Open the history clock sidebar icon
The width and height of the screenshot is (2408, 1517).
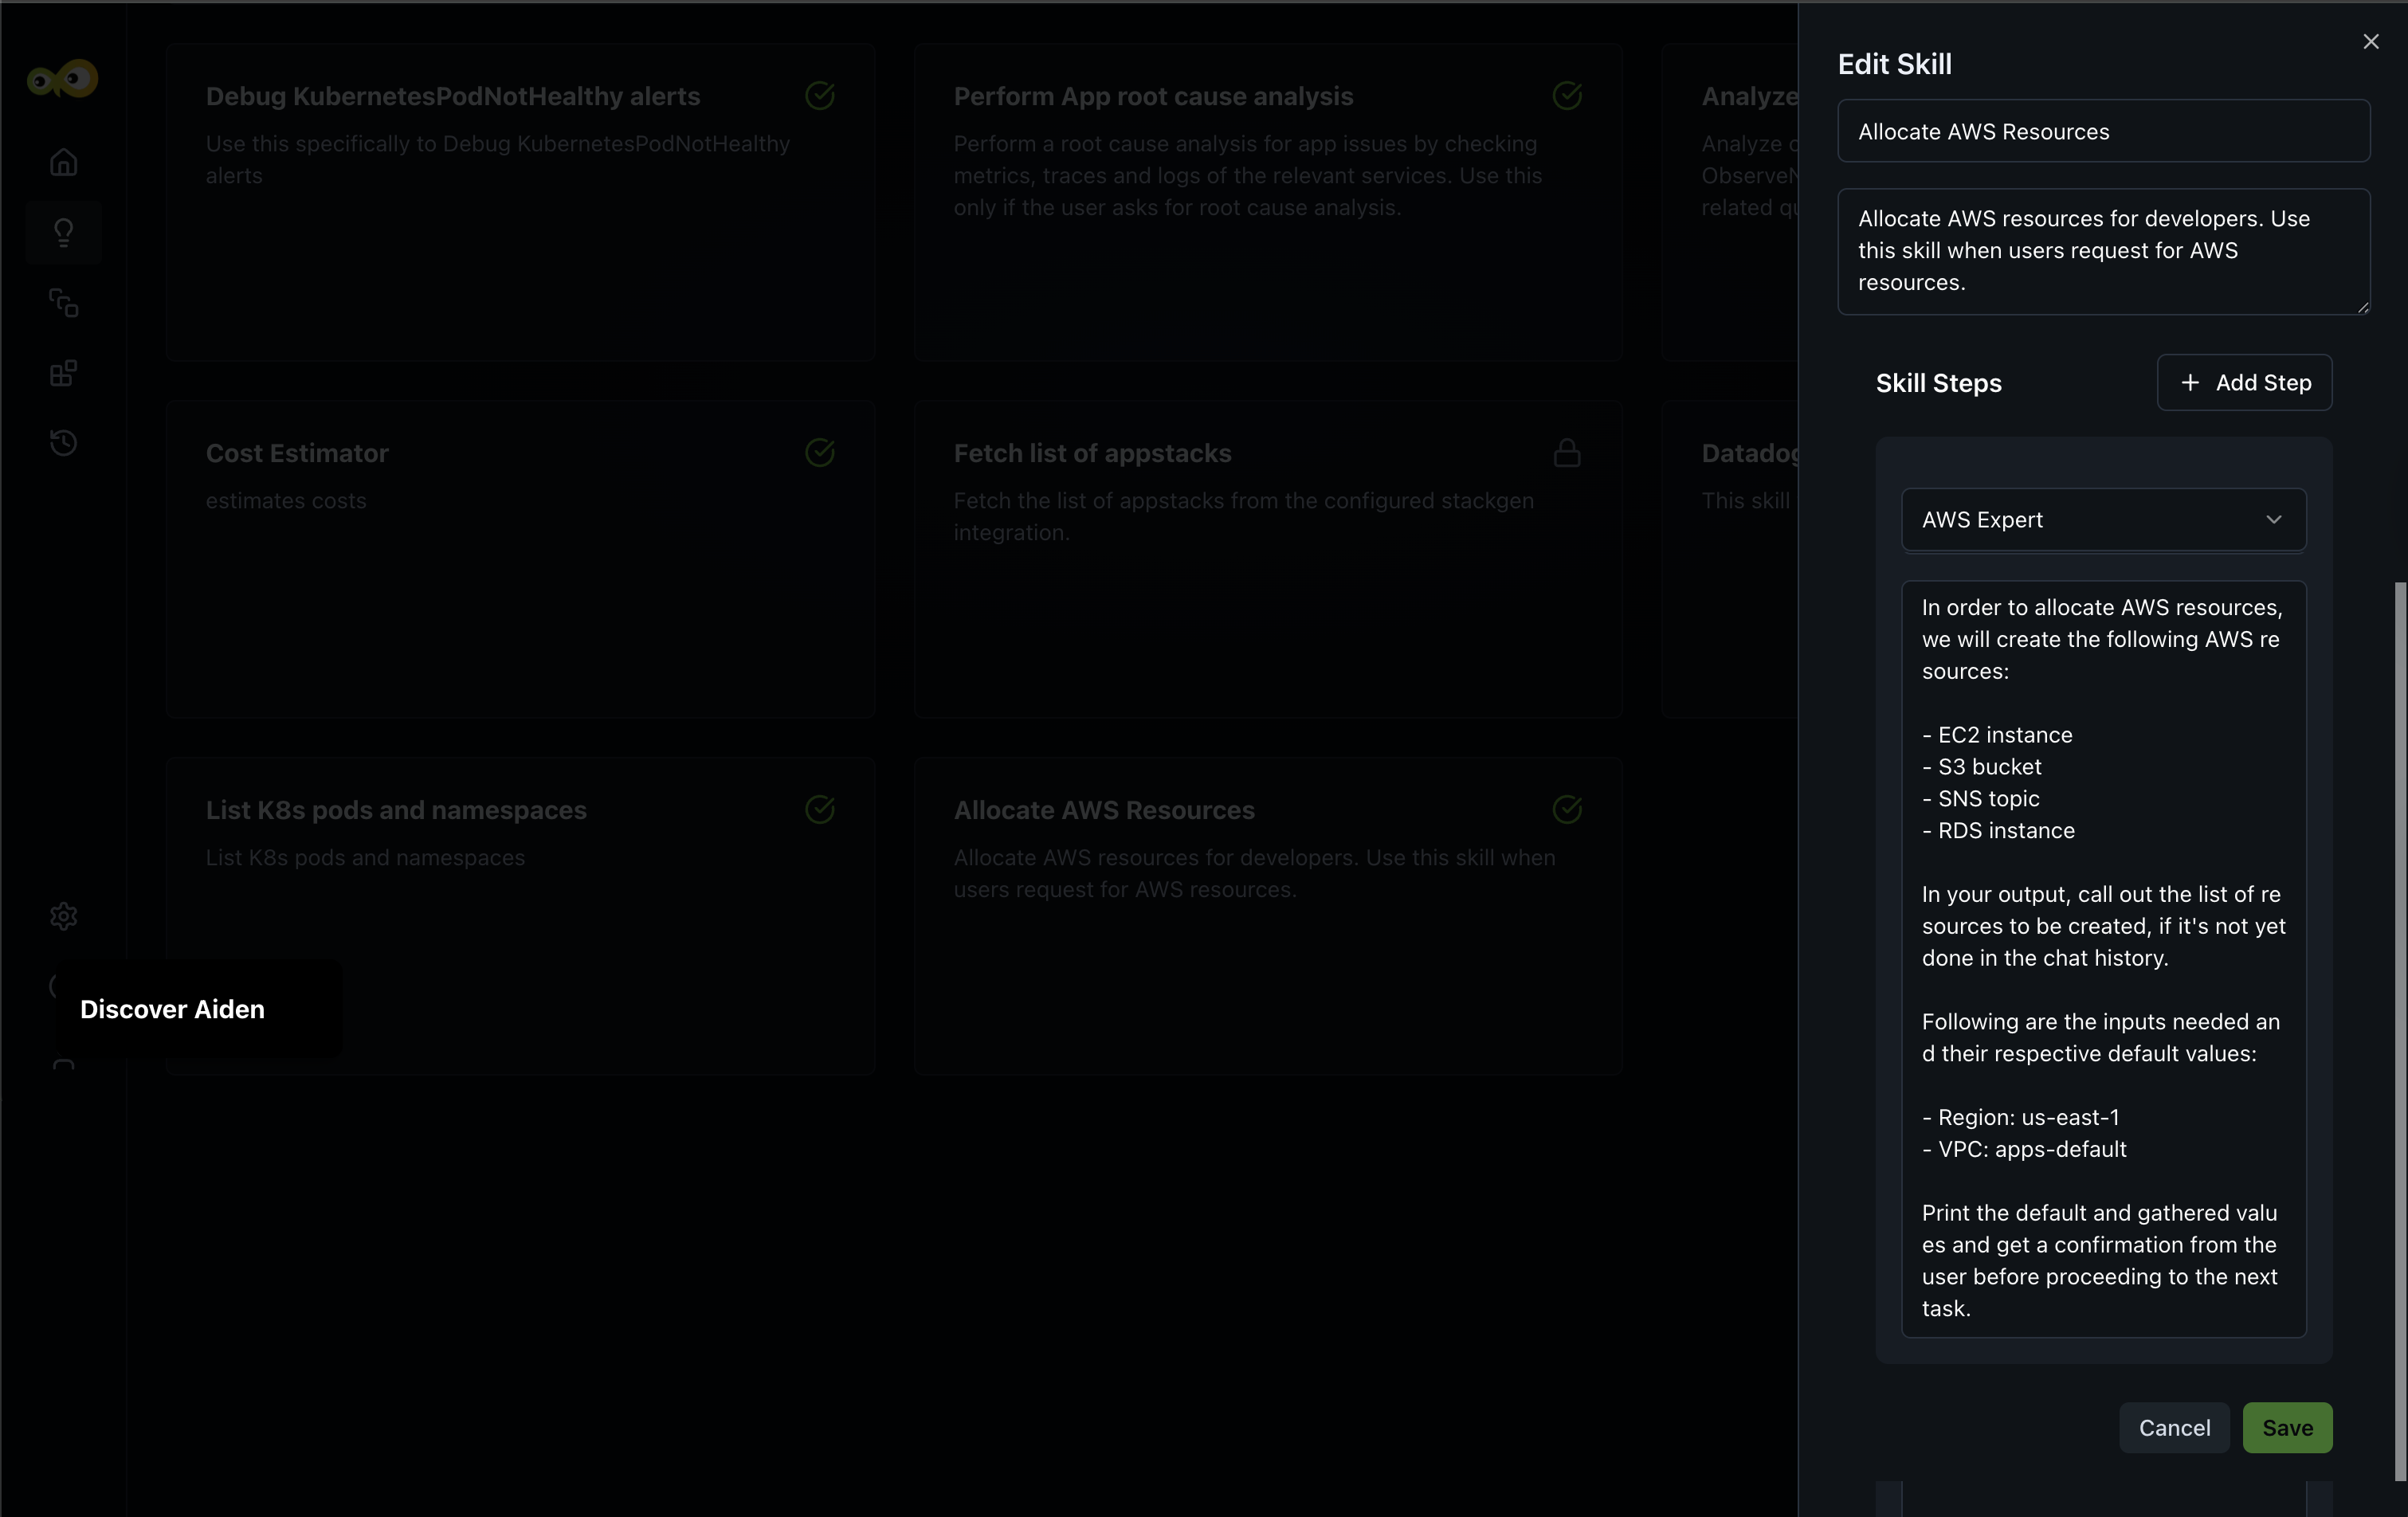[63, 442]
